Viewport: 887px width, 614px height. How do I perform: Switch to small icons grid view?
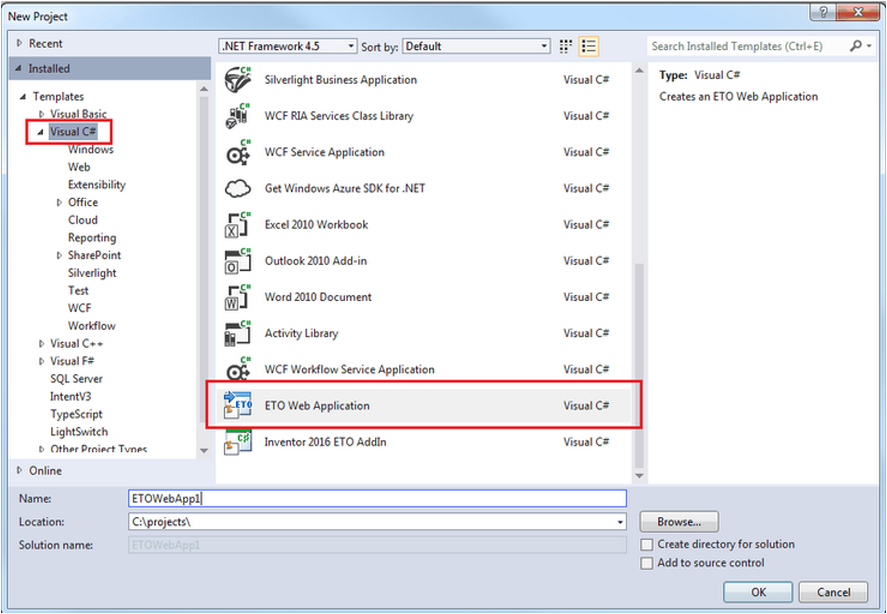tap(565, 46)
